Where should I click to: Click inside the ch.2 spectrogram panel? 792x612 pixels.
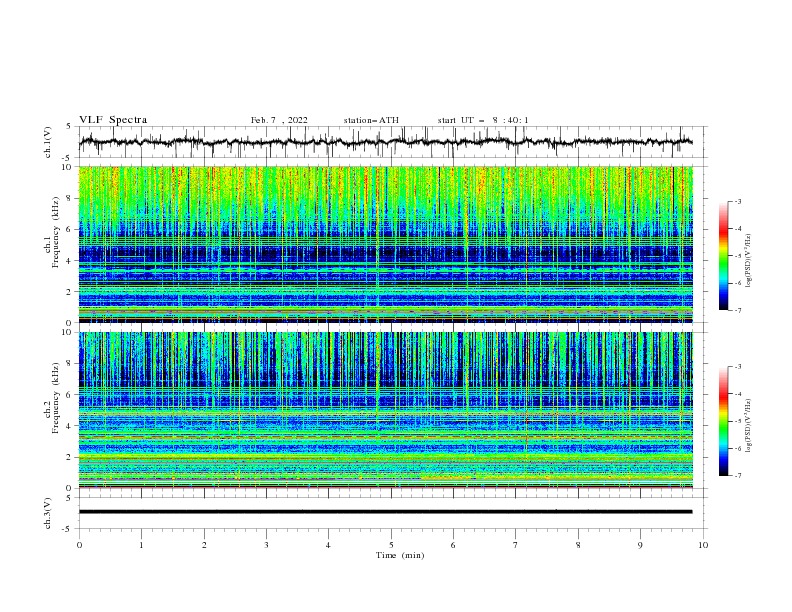[385, 410]
